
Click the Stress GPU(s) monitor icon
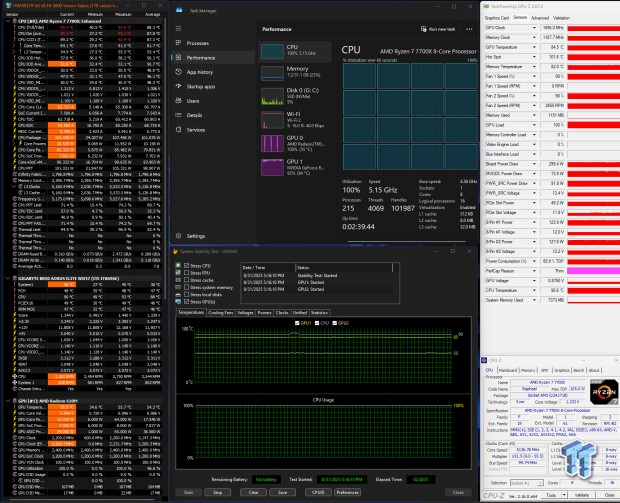(178, 302)
